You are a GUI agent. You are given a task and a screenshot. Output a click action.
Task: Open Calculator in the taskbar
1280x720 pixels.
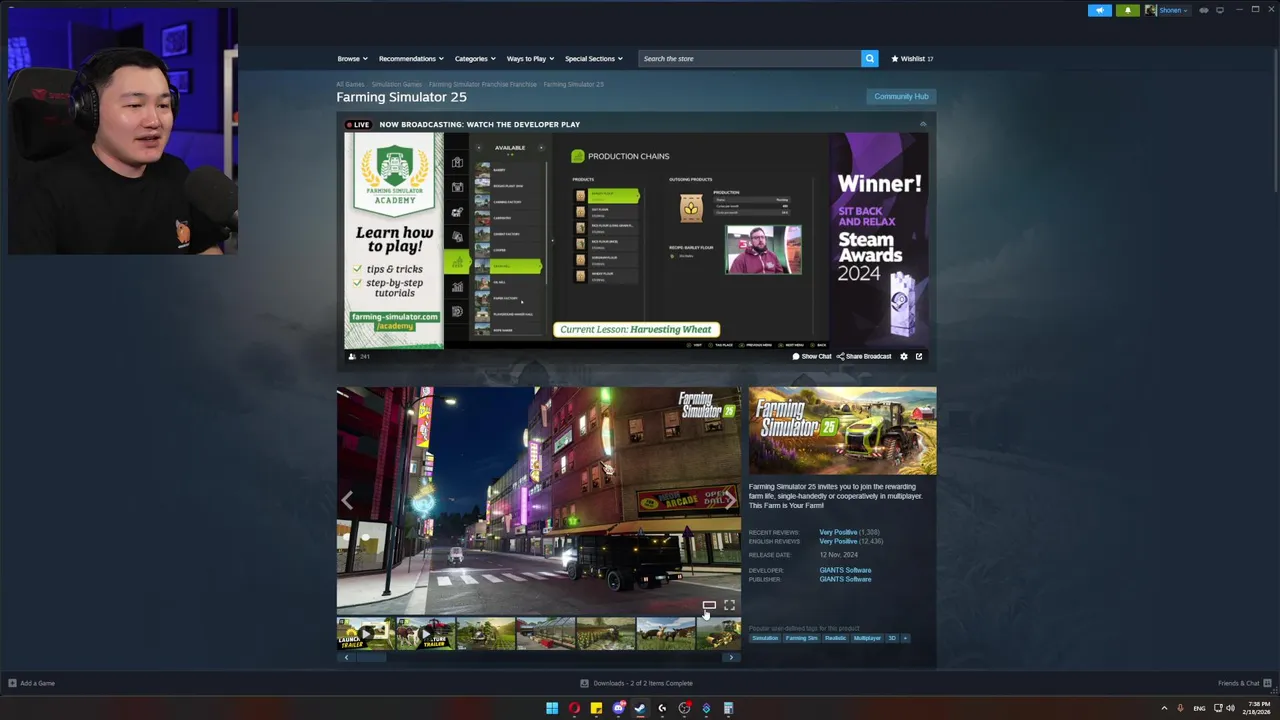click(x=728, y=708)
